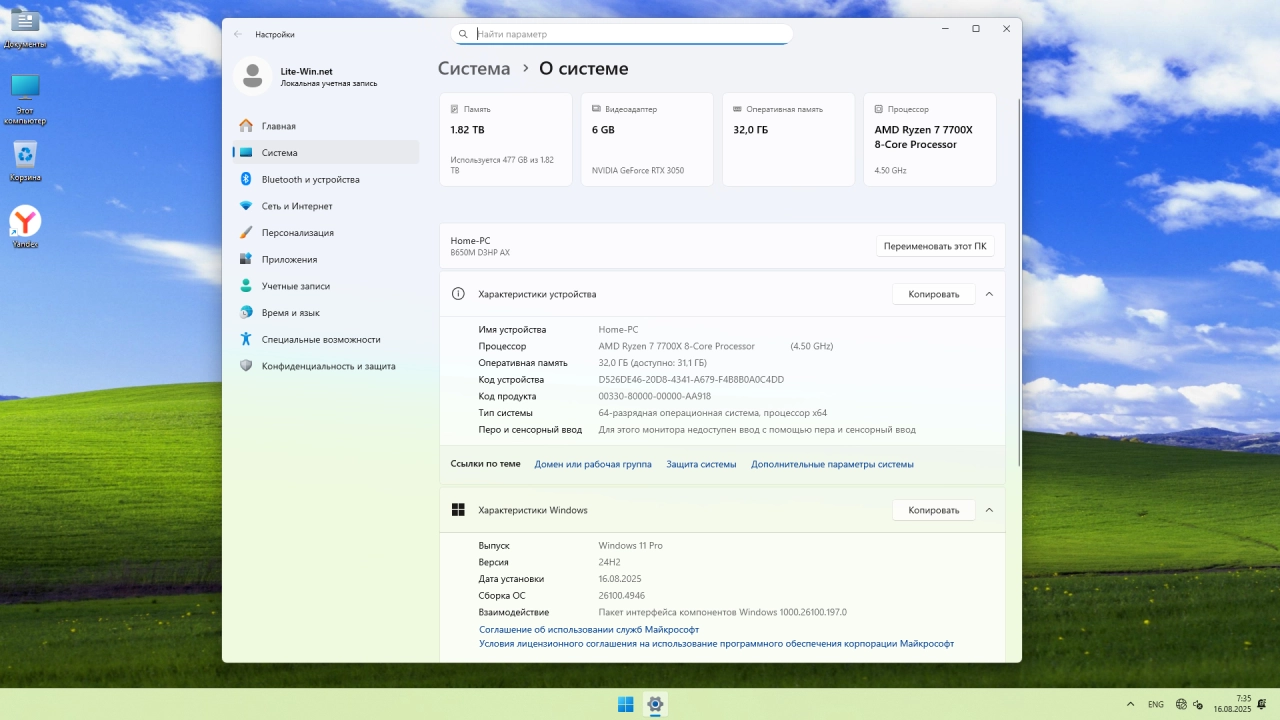Open Дополнительные параметры системы link
This screenshot has height=720, width=1280.
(x=832, y=464)
